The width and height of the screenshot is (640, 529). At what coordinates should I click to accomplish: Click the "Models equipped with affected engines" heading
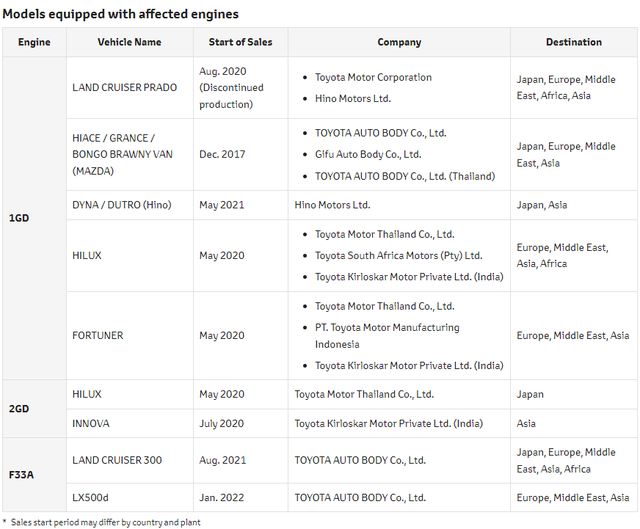coord(119,14)
